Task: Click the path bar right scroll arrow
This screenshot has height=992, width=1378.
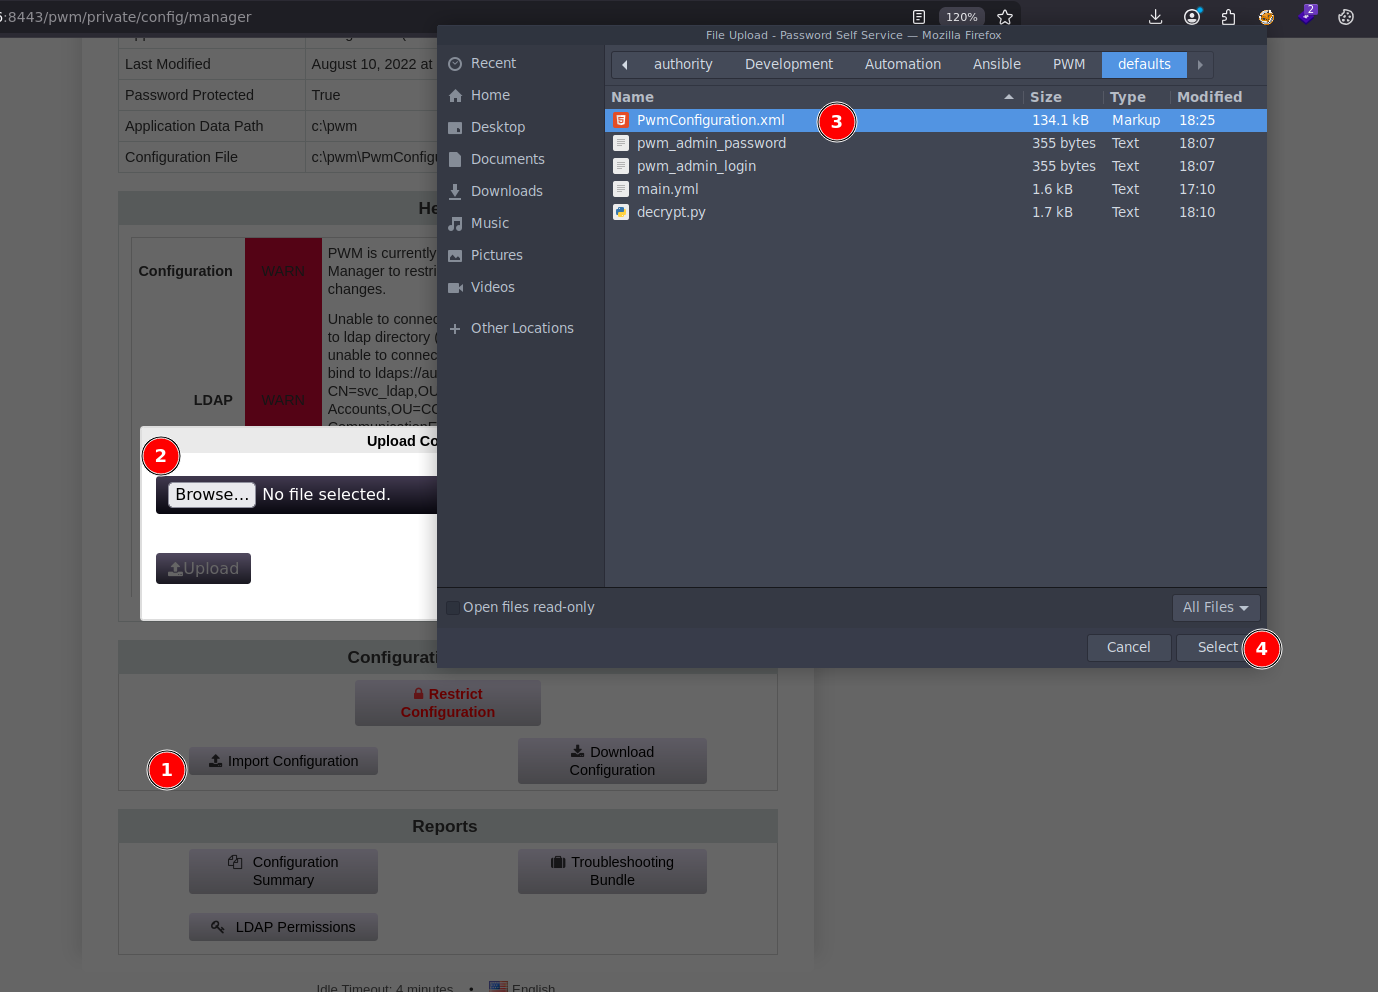Action: (1200, 64)
